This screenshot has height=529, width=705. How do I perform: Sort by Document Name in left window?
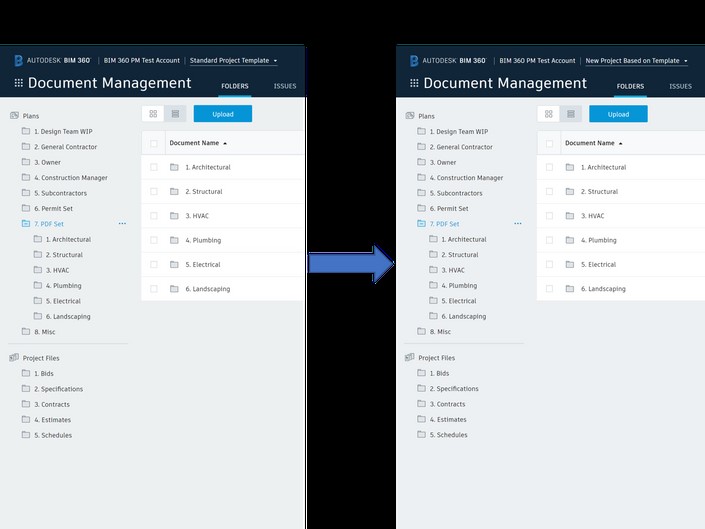tap(198, 143)
